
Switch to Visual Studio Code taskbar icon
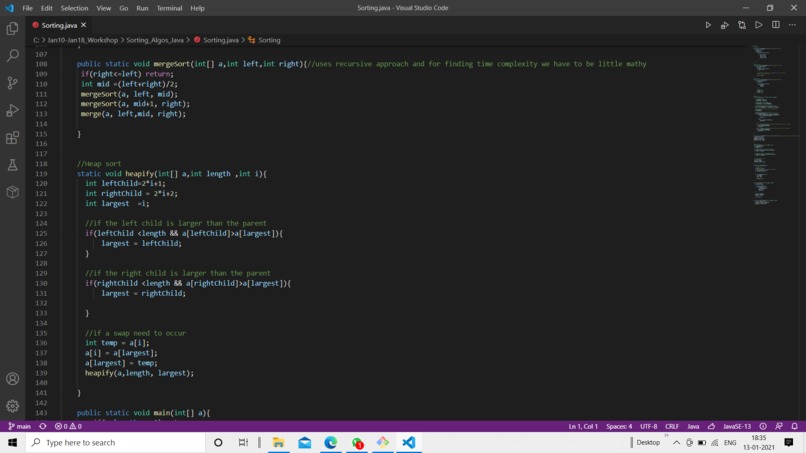tap(409, 442)
